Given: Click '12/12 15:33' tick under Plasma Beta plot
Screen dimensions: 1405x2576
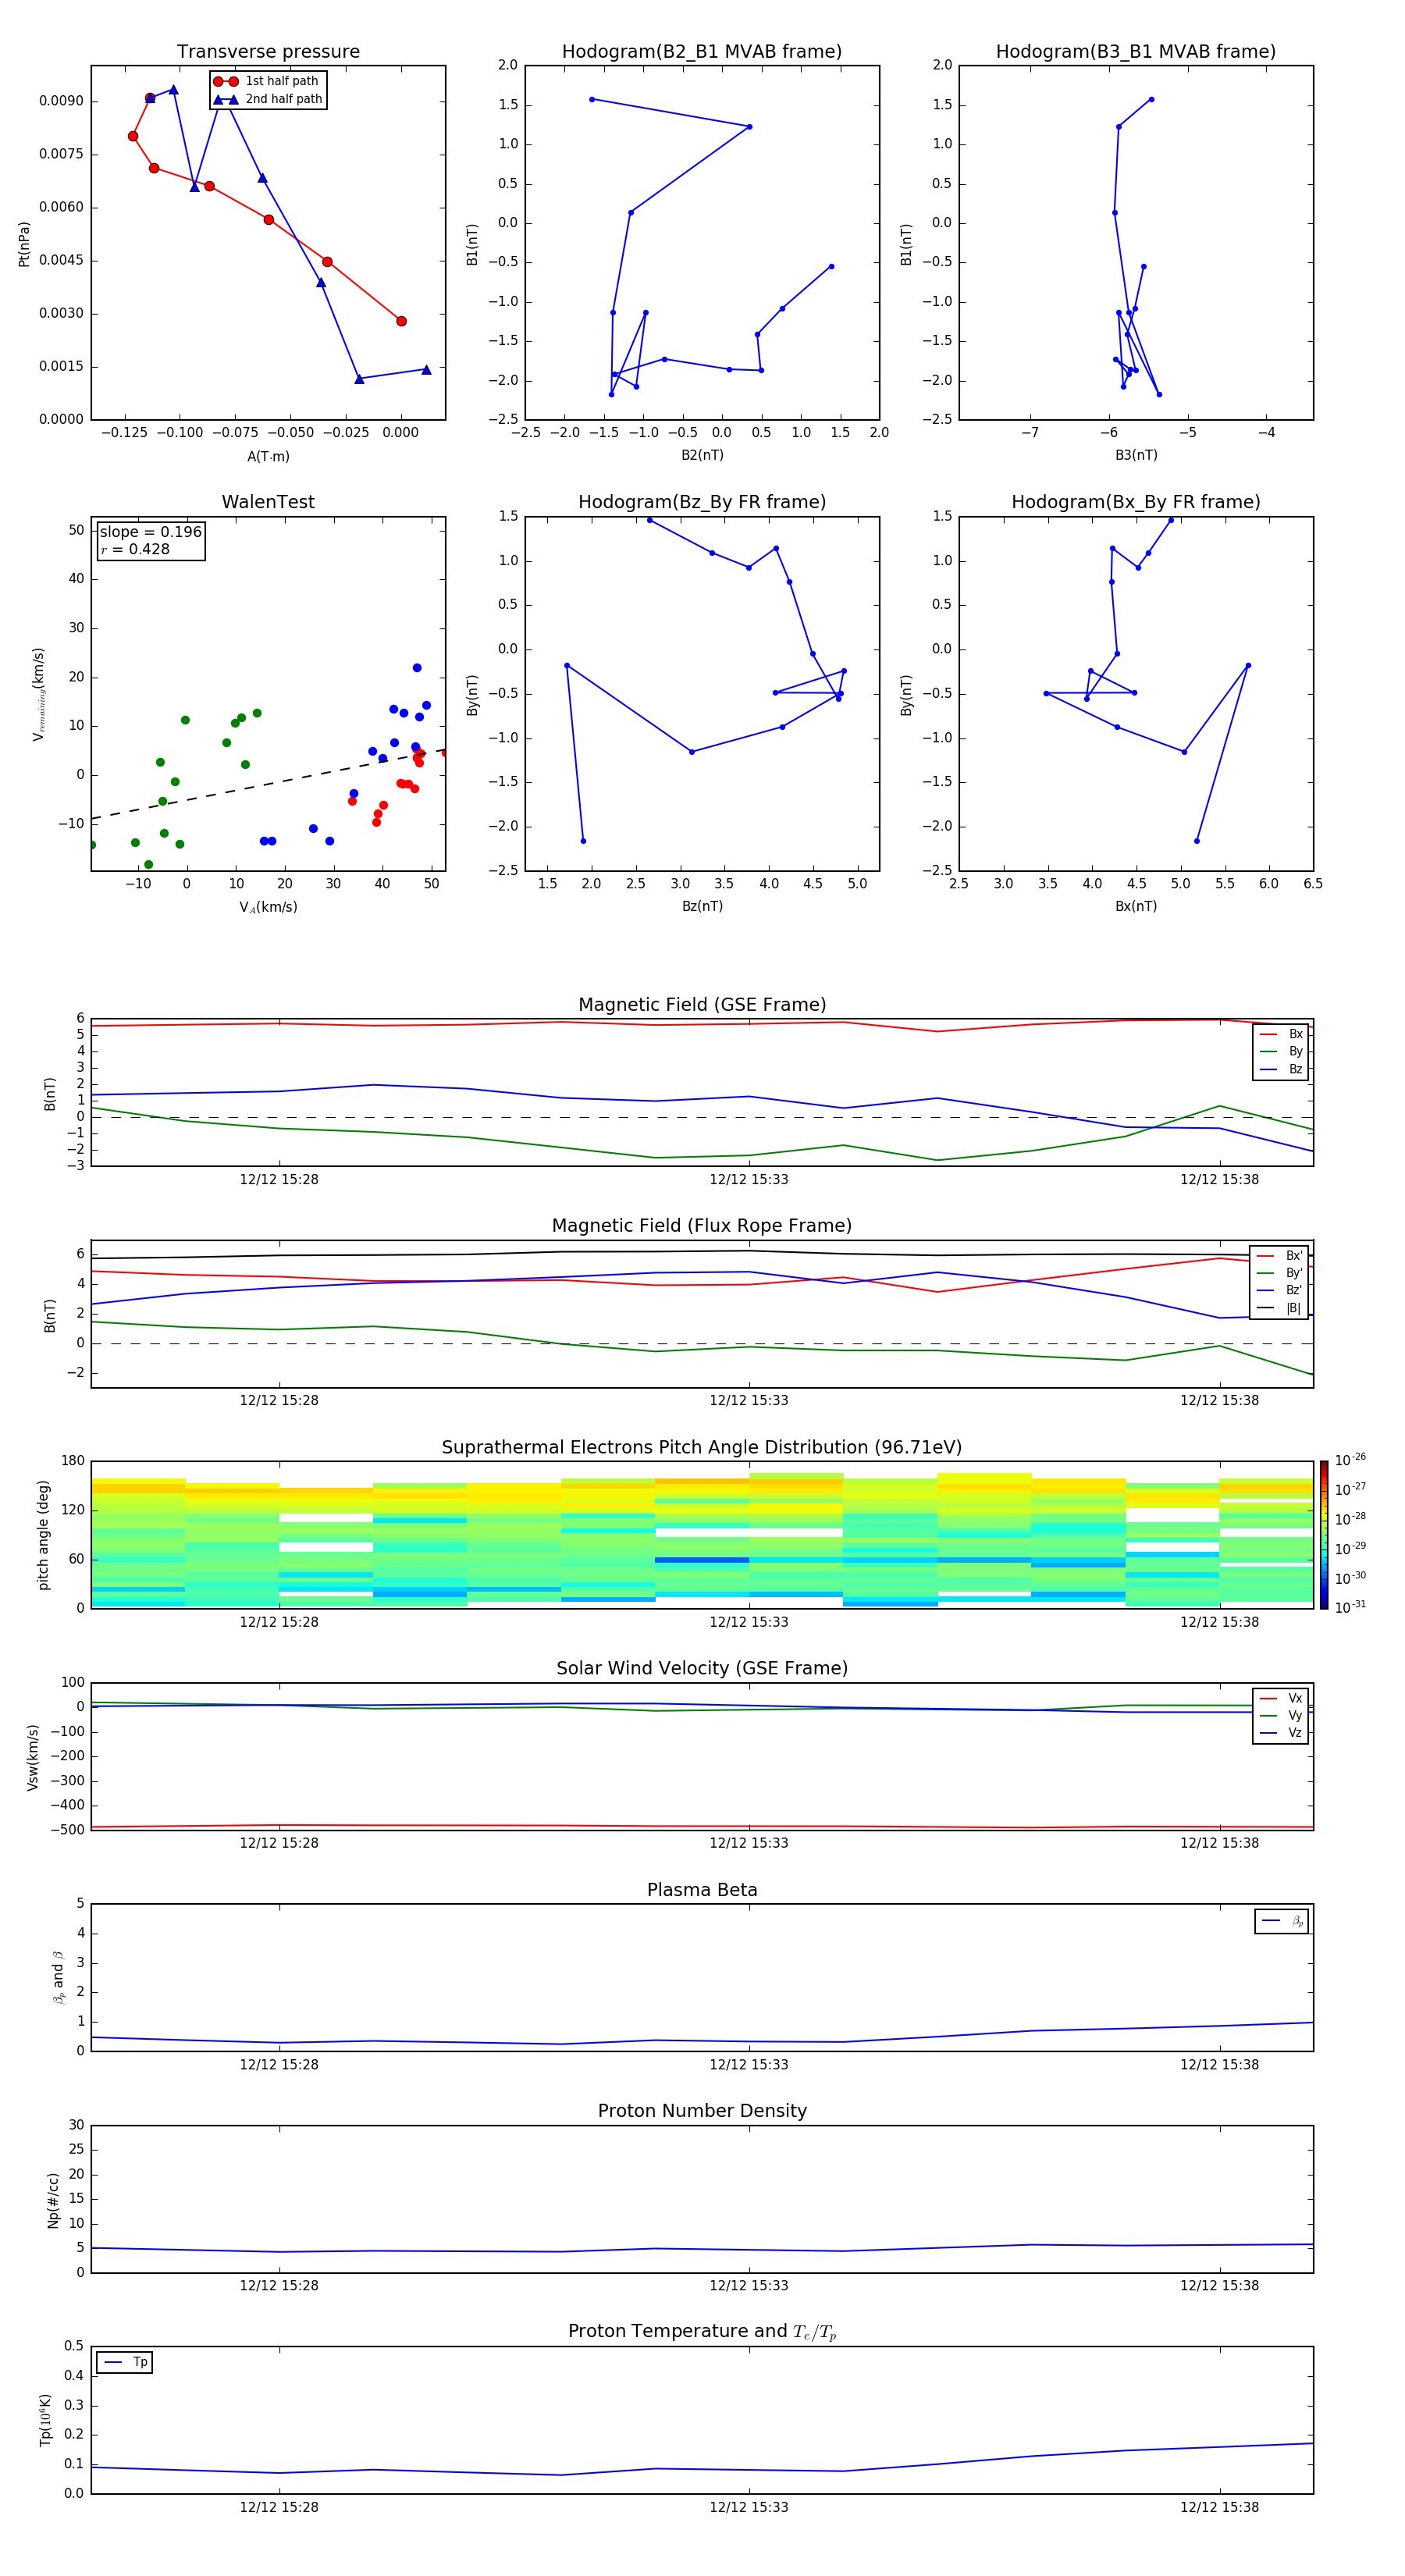Looking at the screenshot, I should click(x=749, y=2065).
